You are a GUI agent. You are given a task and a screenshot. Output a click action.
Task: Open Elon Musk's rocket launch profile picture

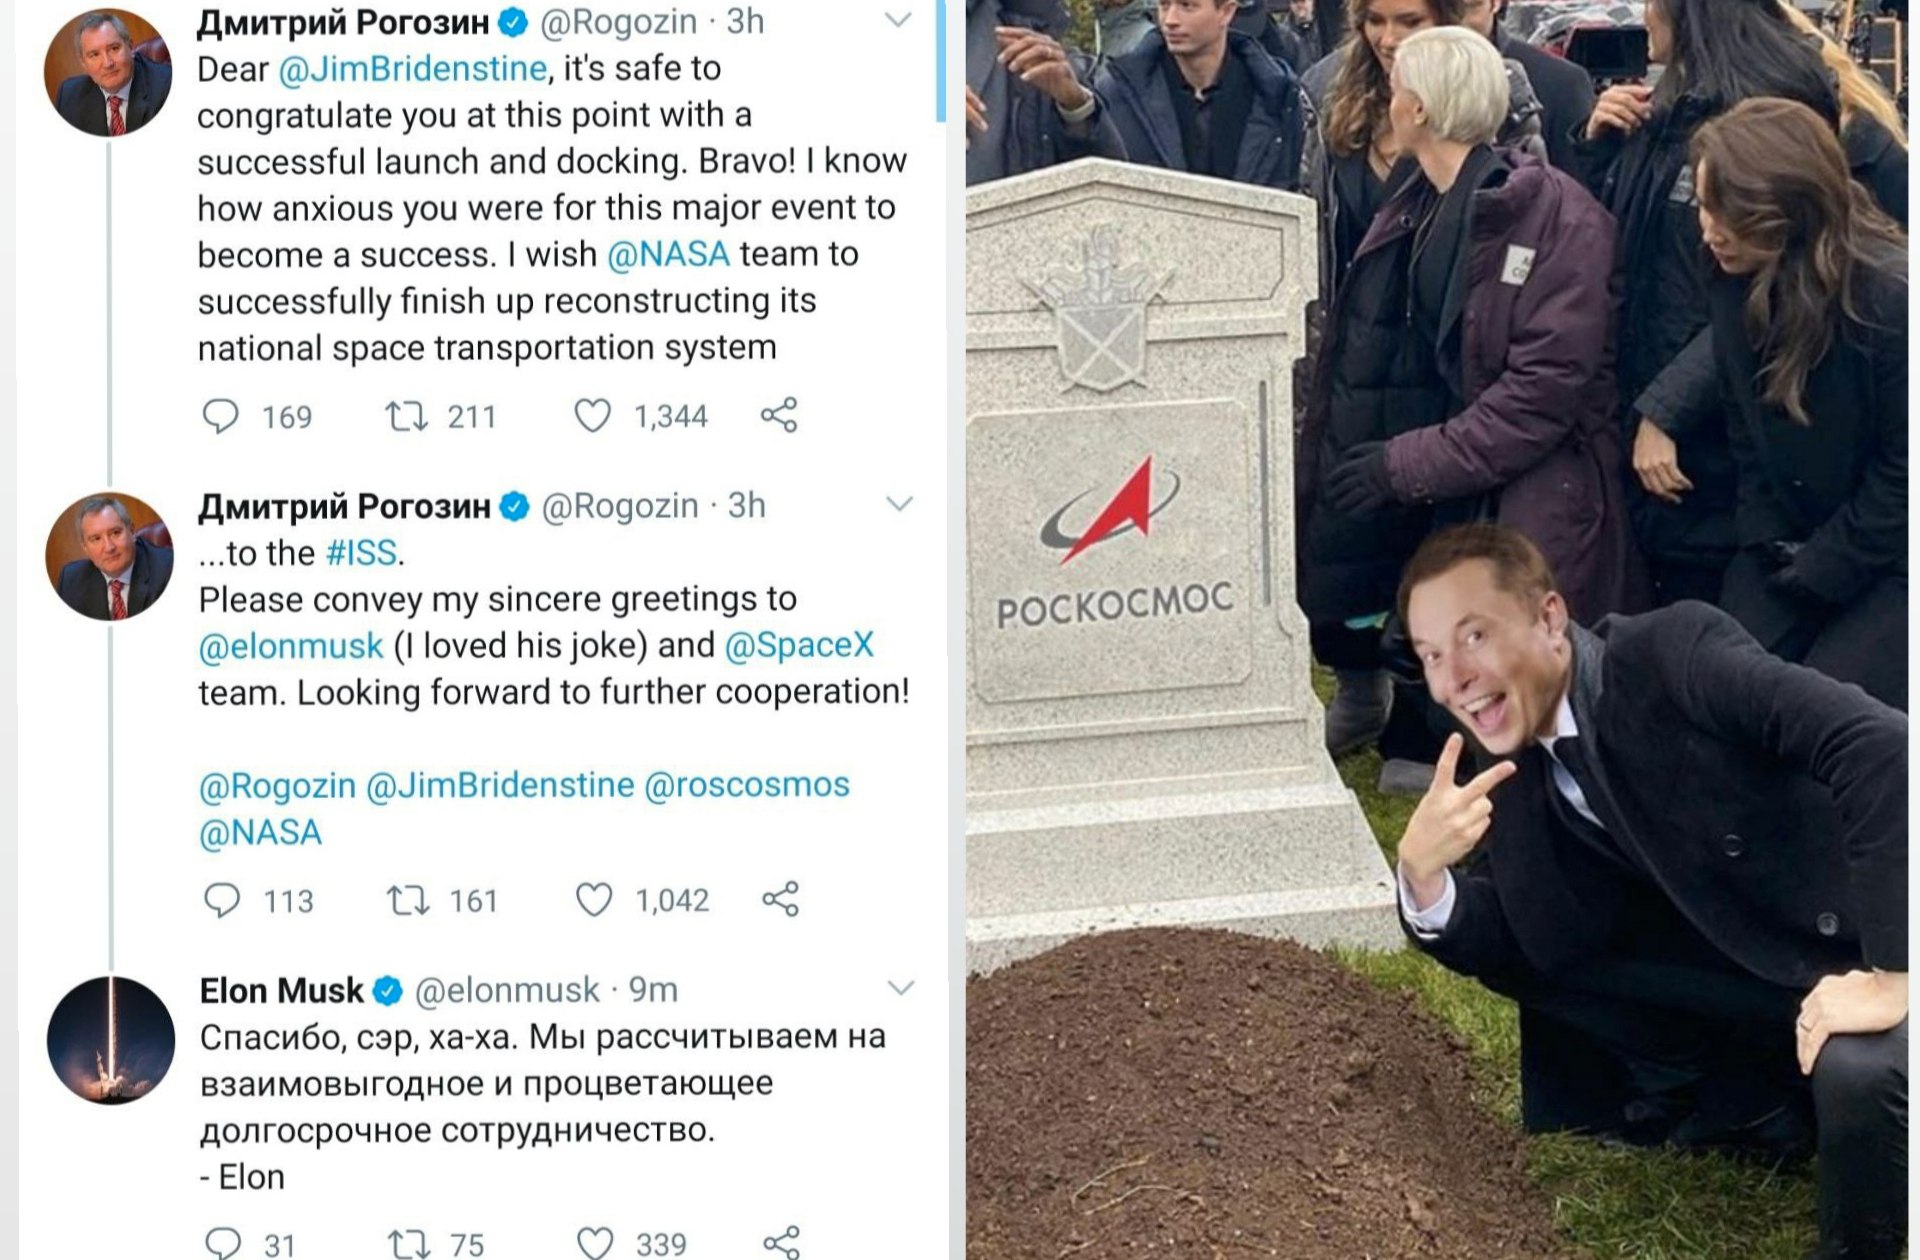point(111,1040)
